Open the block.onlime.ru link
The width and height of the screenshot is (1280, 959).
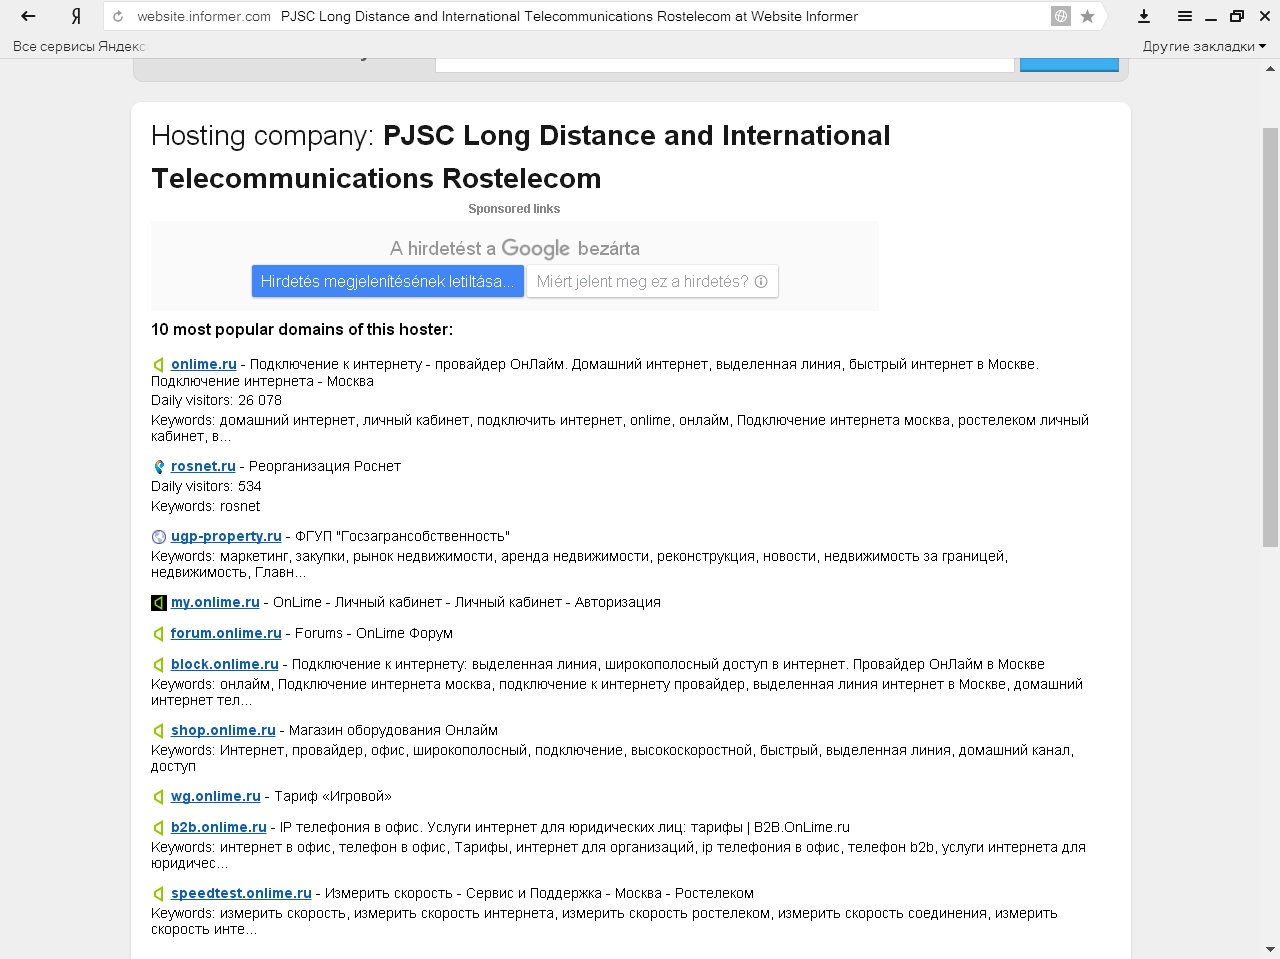[x=225, y=664]
